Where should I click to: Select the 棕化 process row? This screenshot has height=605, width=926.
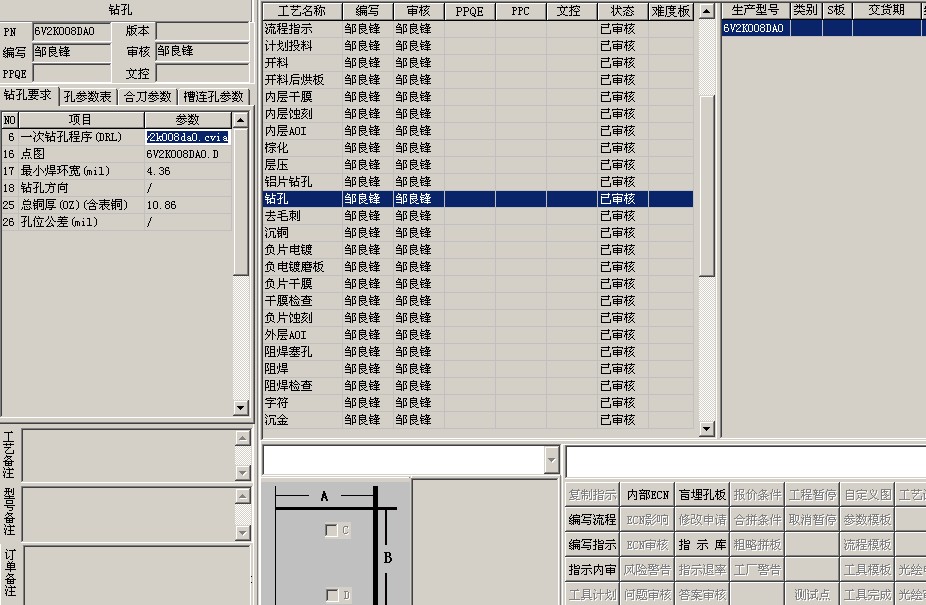click(x=478, y=148)
